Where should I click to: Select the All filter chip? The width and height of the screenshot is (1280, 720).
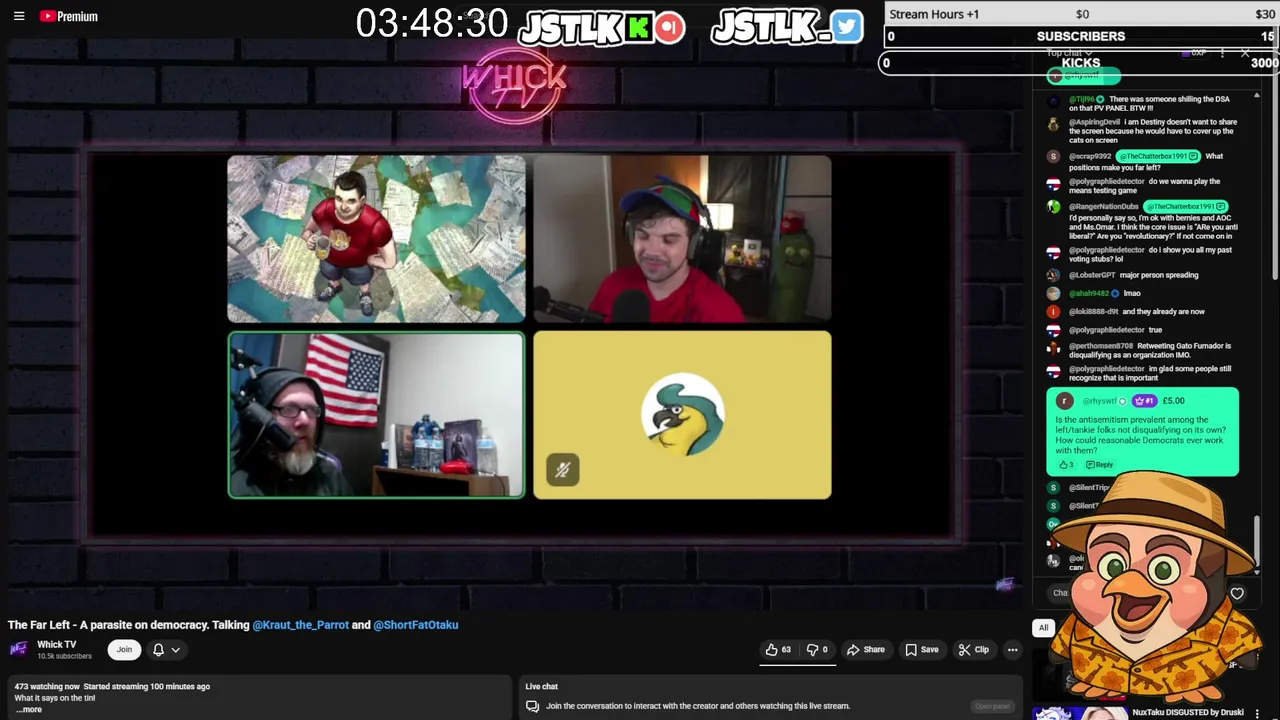tap(1043, 628)
